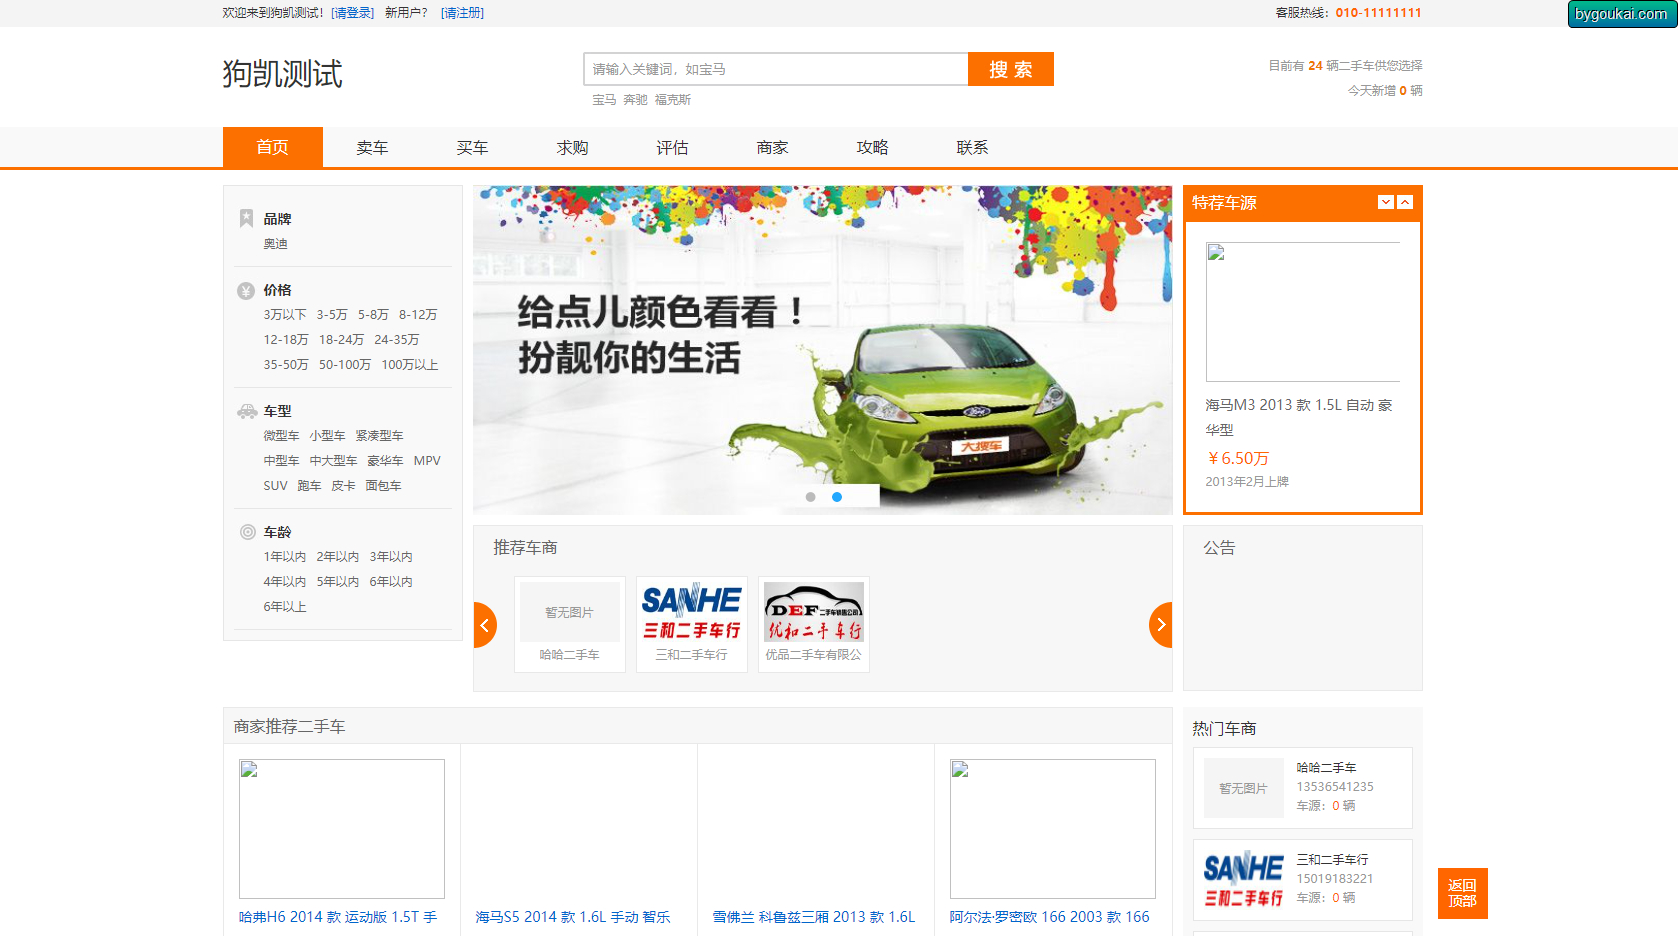Click the 三和二手车行 dealer logo in 推荐车商

pos(691,612)
